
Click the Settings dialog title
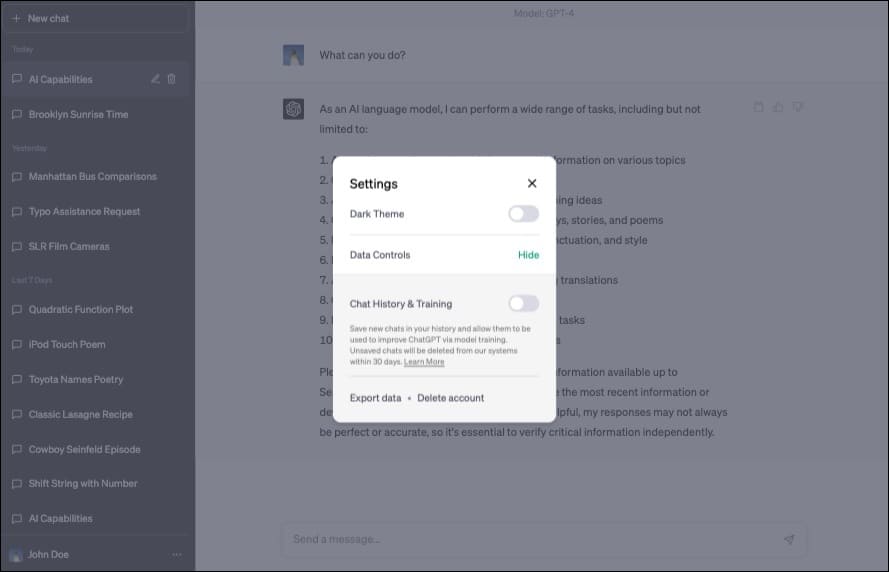pyautogui.click(x=374, y=184)
